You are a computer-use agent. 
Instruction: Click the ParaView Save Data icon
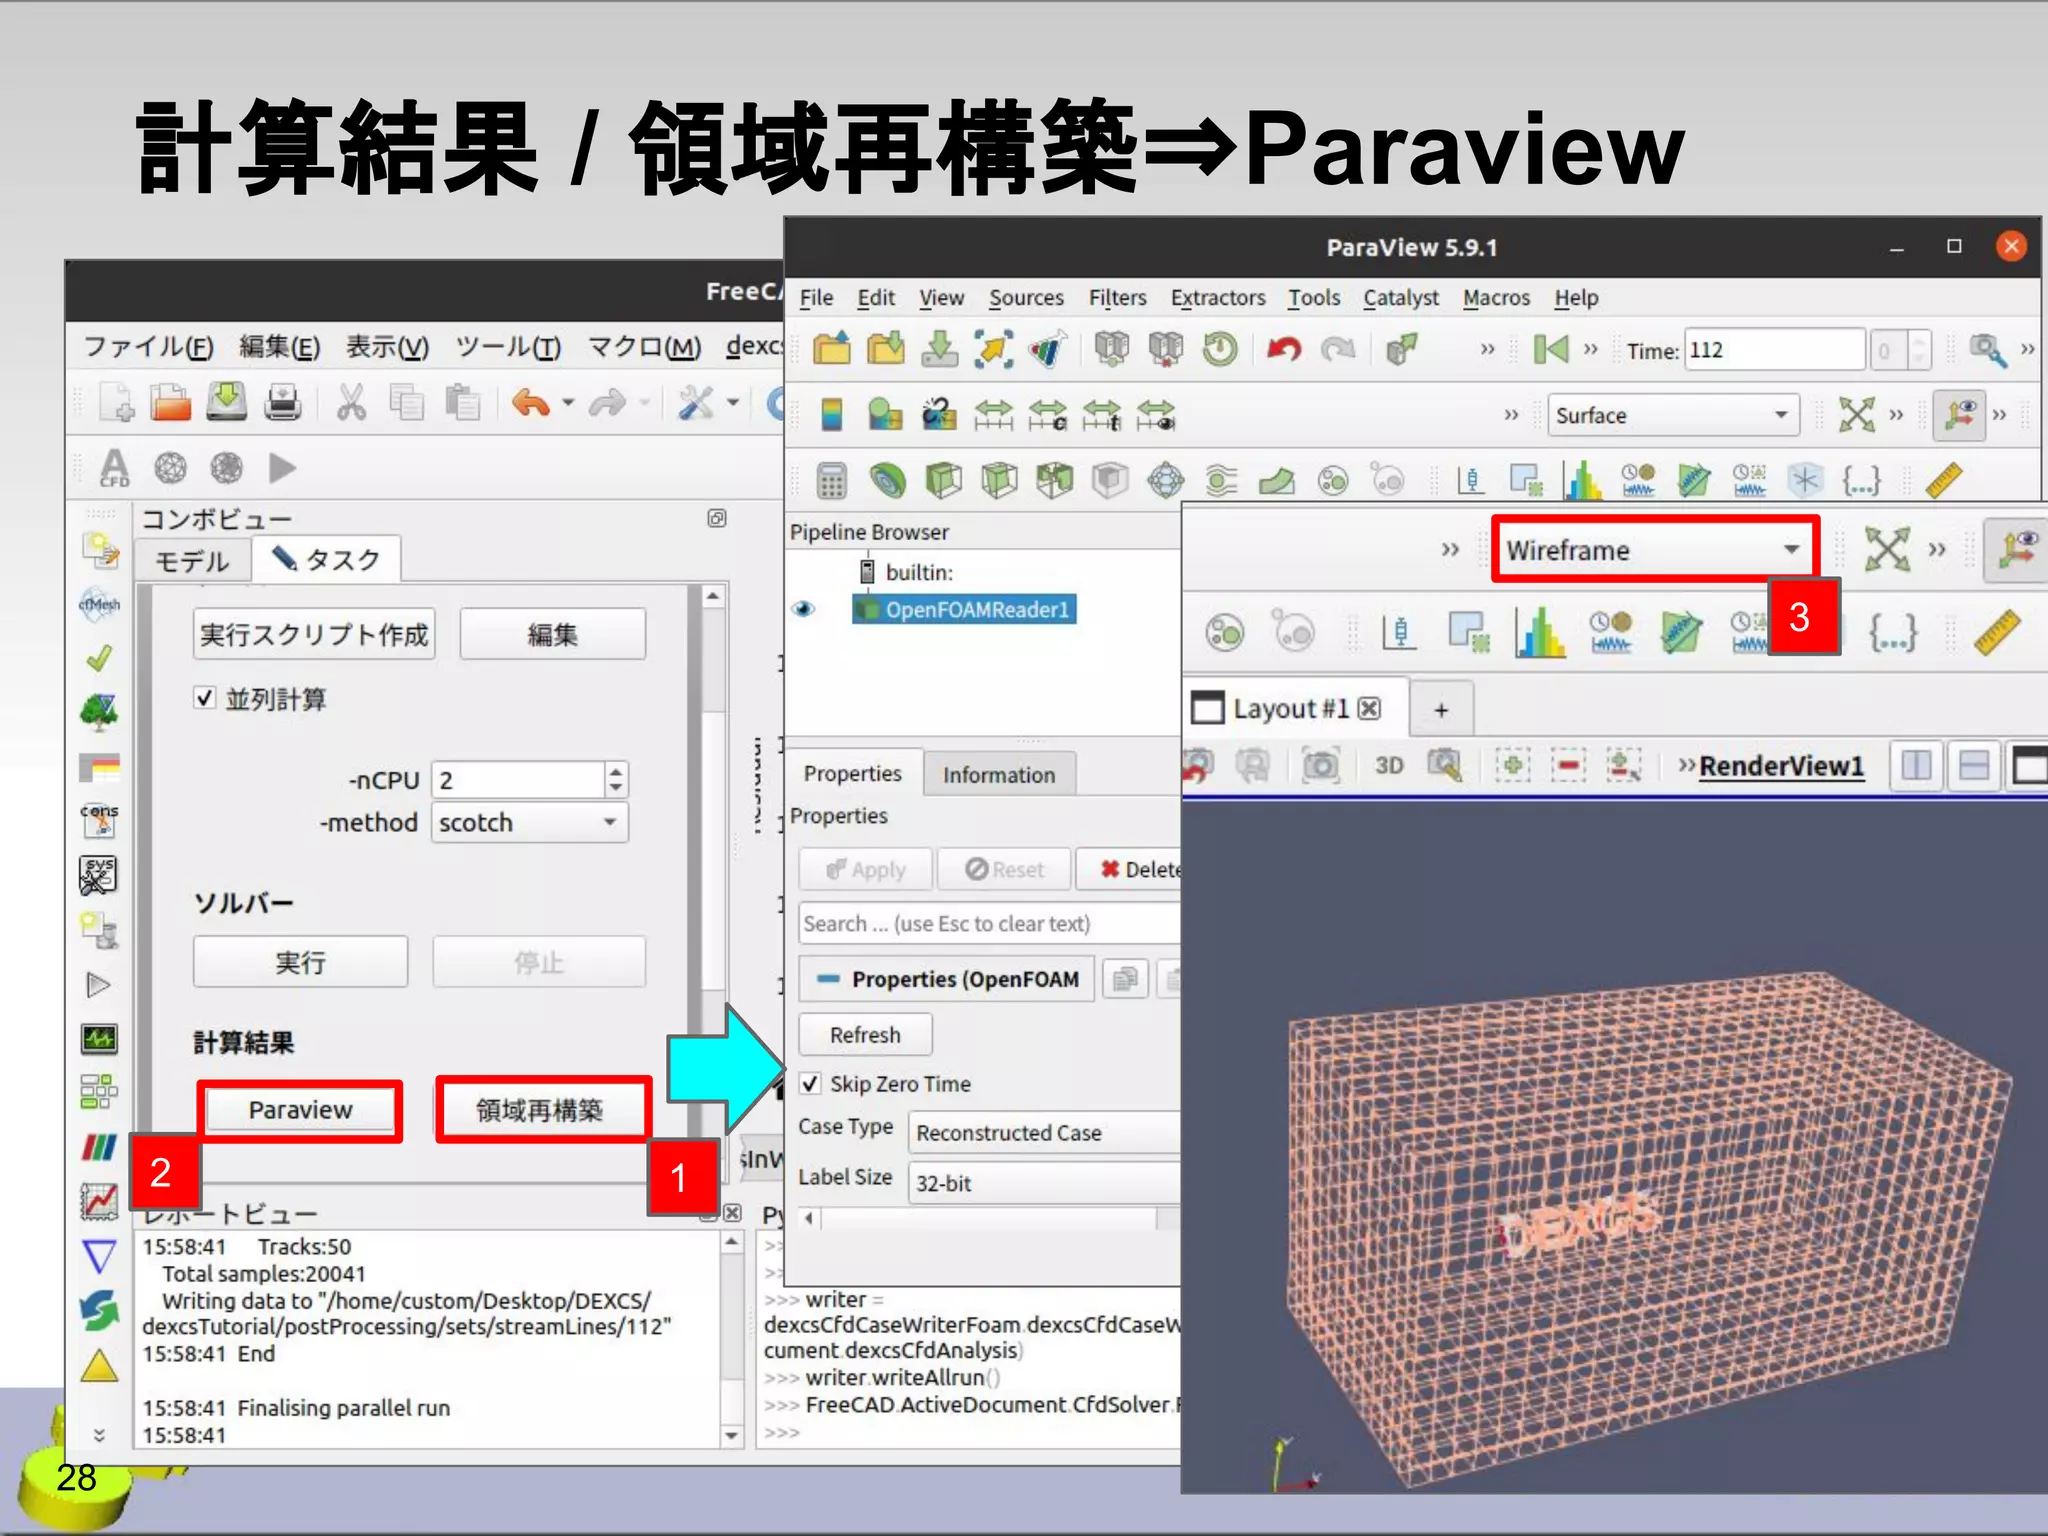coord(939,349)
